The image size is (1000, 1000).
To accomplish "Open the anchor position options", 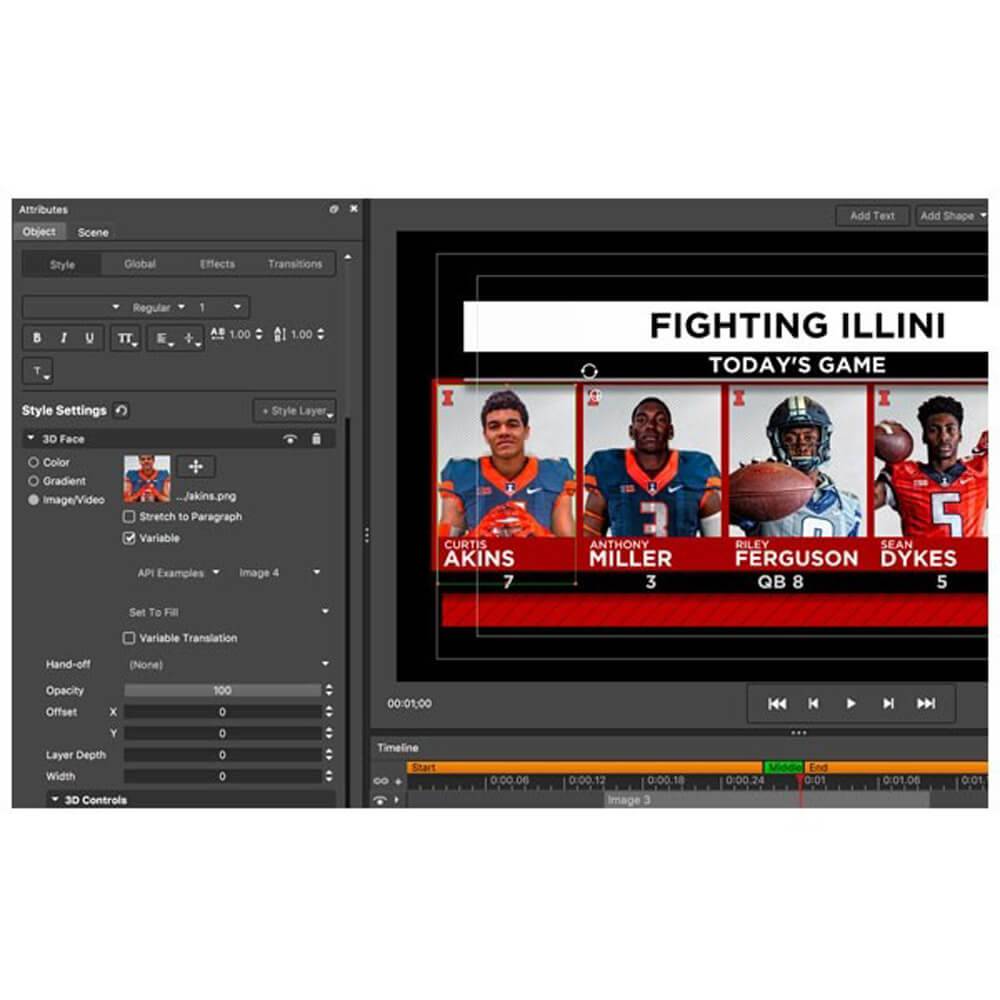I will (x=191, y=339).
